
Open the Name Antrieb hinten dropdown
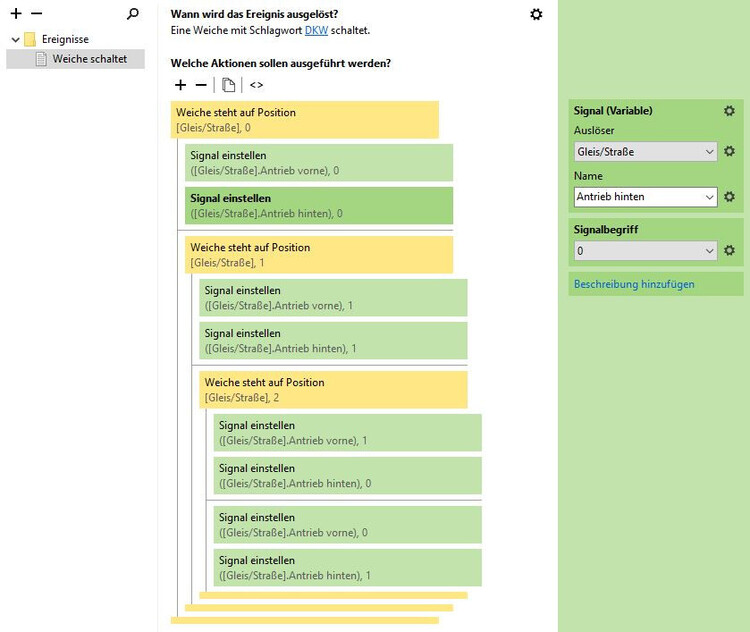pyautogui.click(x=646, y=197)
